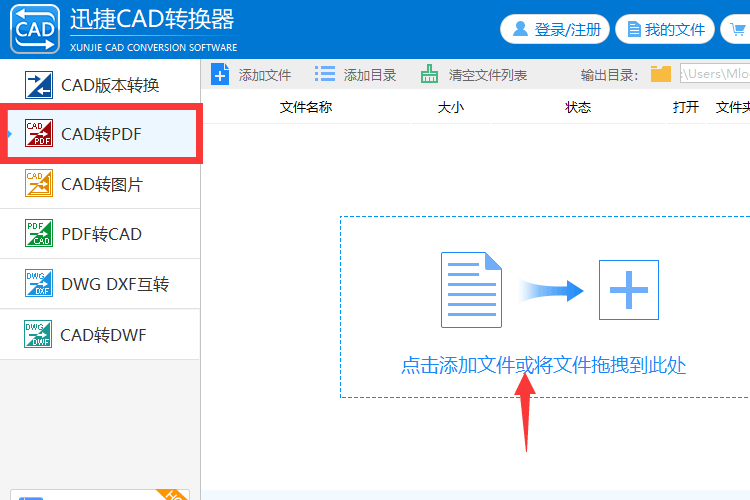Click 添加文件 toolbar label
The width and height of the screenshot is (750, 500).
click(x=265, y=75)
